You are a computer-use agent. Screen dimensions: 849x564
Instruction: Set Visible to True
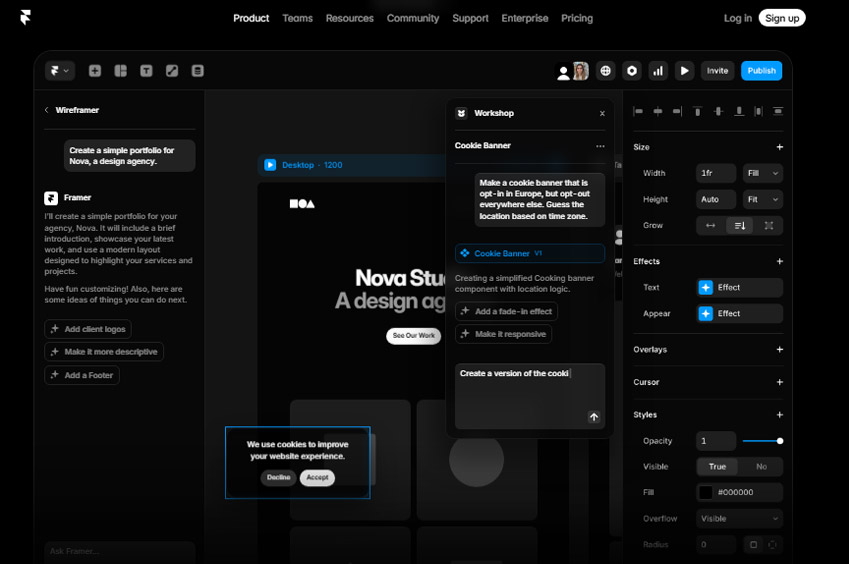coord(717,467)
